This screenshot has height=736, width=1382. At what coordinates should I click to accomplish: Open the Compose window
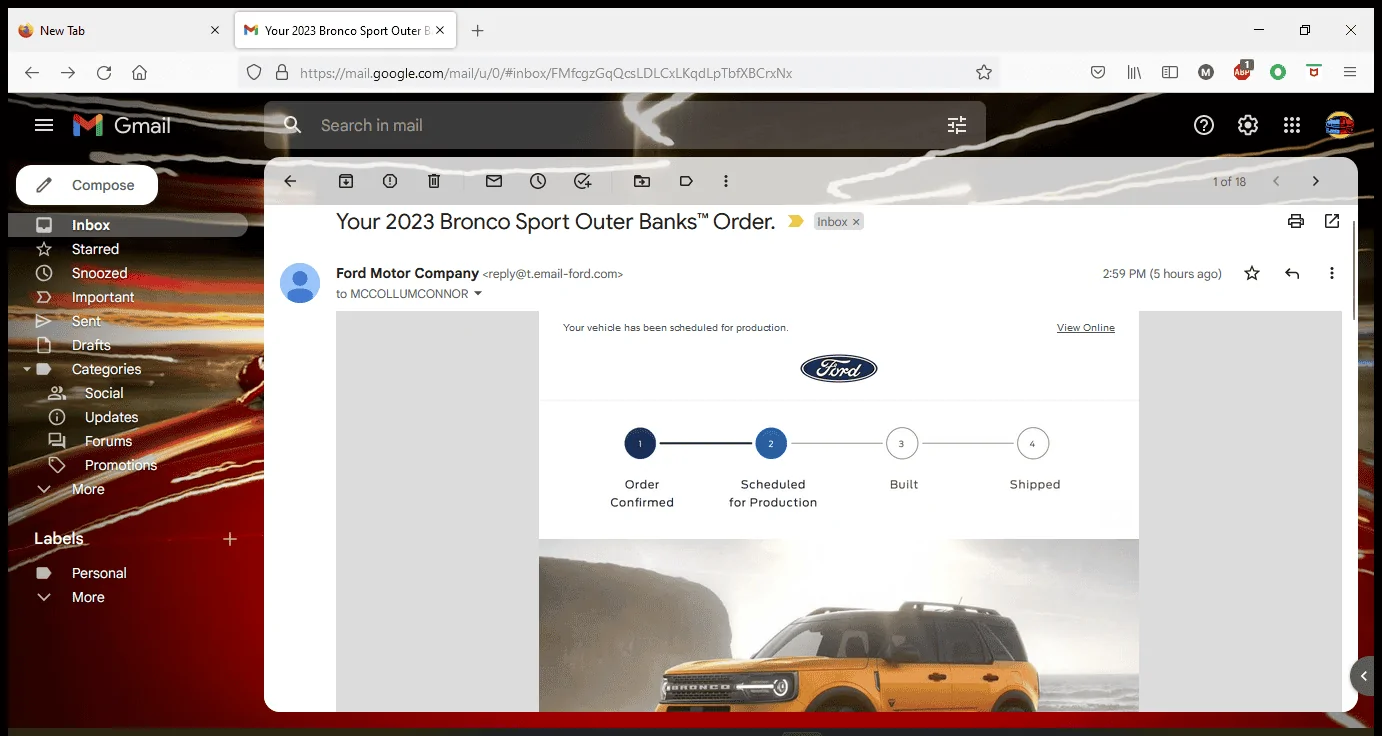tap(86, 184)
